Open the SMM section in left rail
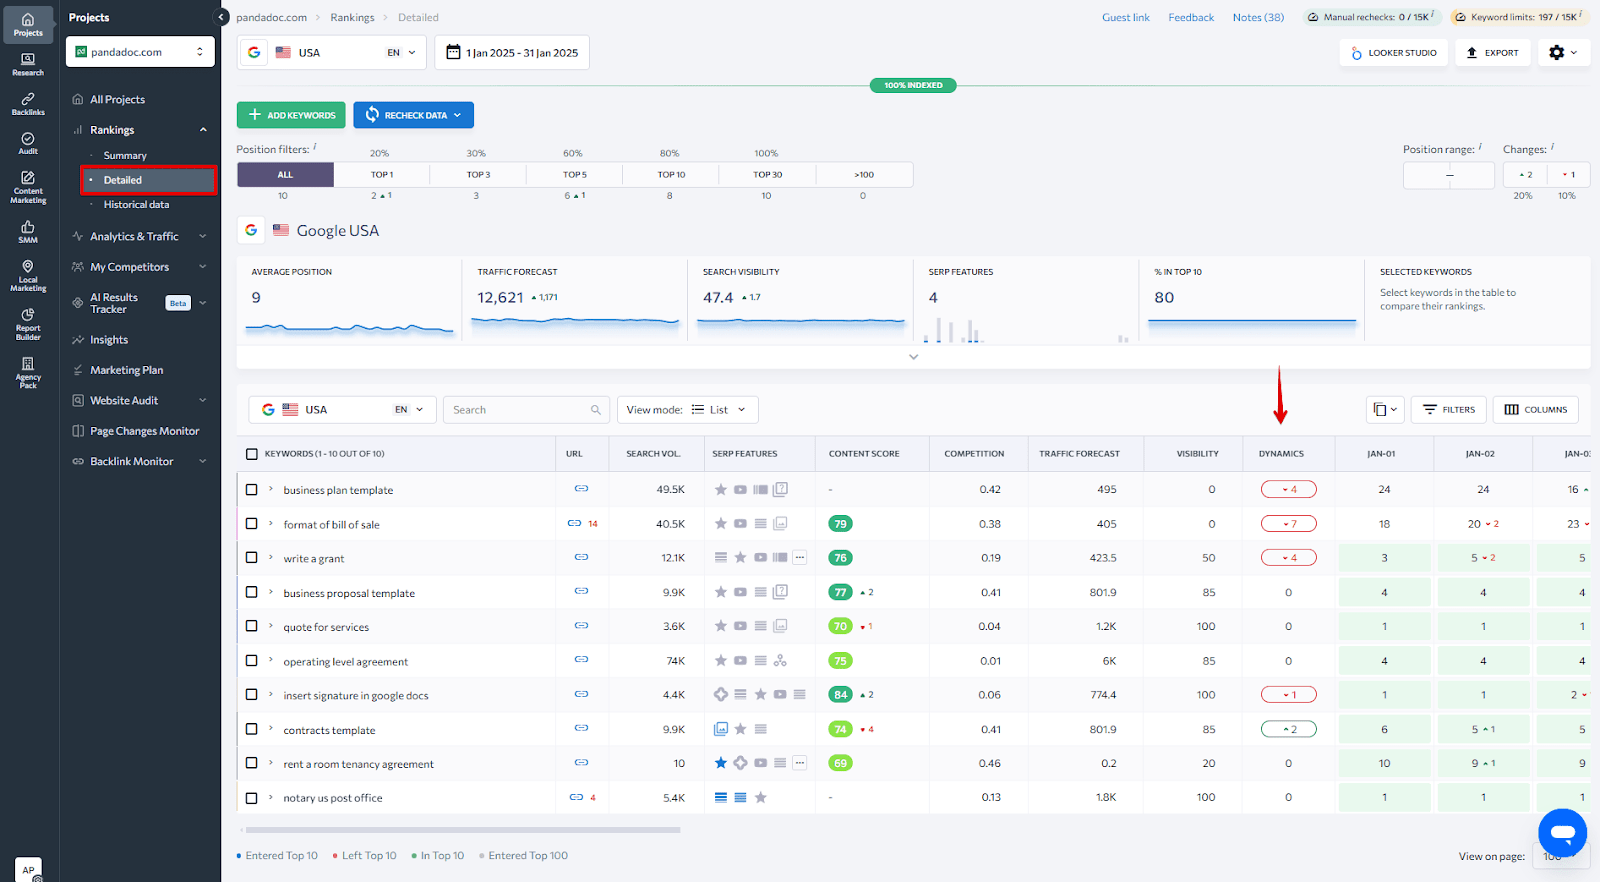The width and height of the screenshot is (1600, 882). (28, 232)
